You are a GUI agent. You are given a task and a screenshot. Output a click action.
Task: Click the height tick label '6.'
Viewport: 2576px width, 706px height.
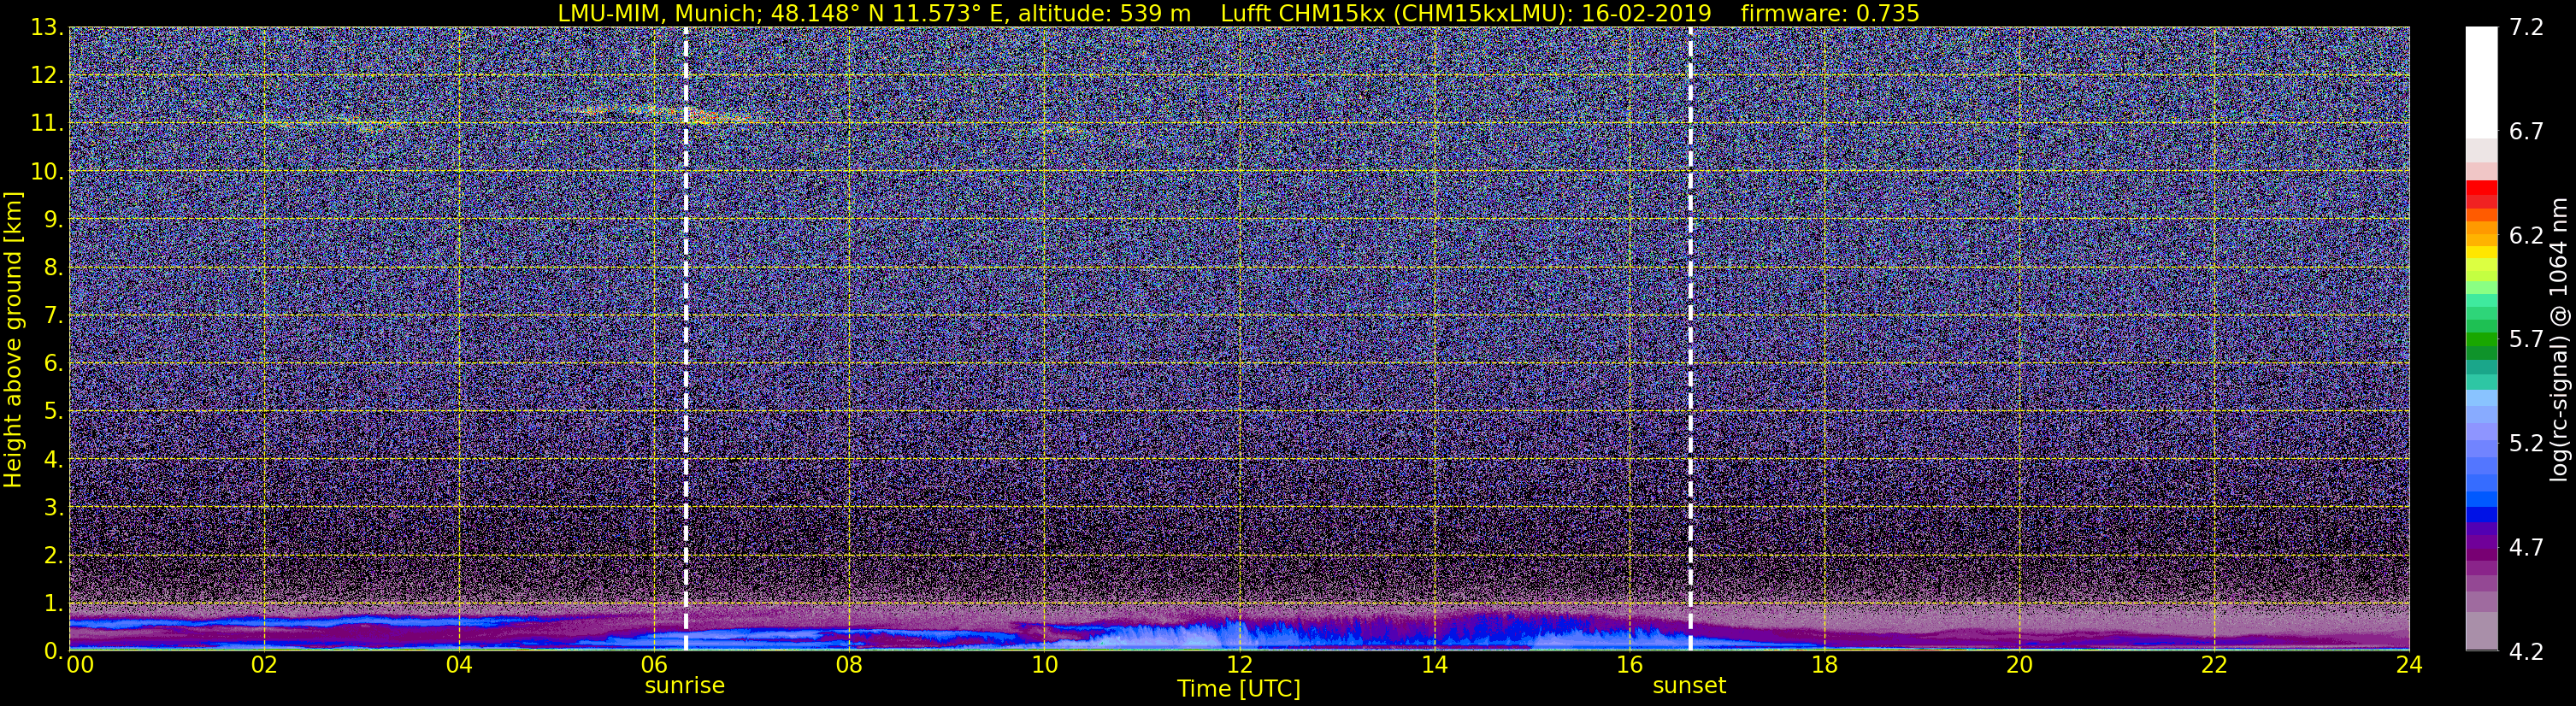coord(53,364)
